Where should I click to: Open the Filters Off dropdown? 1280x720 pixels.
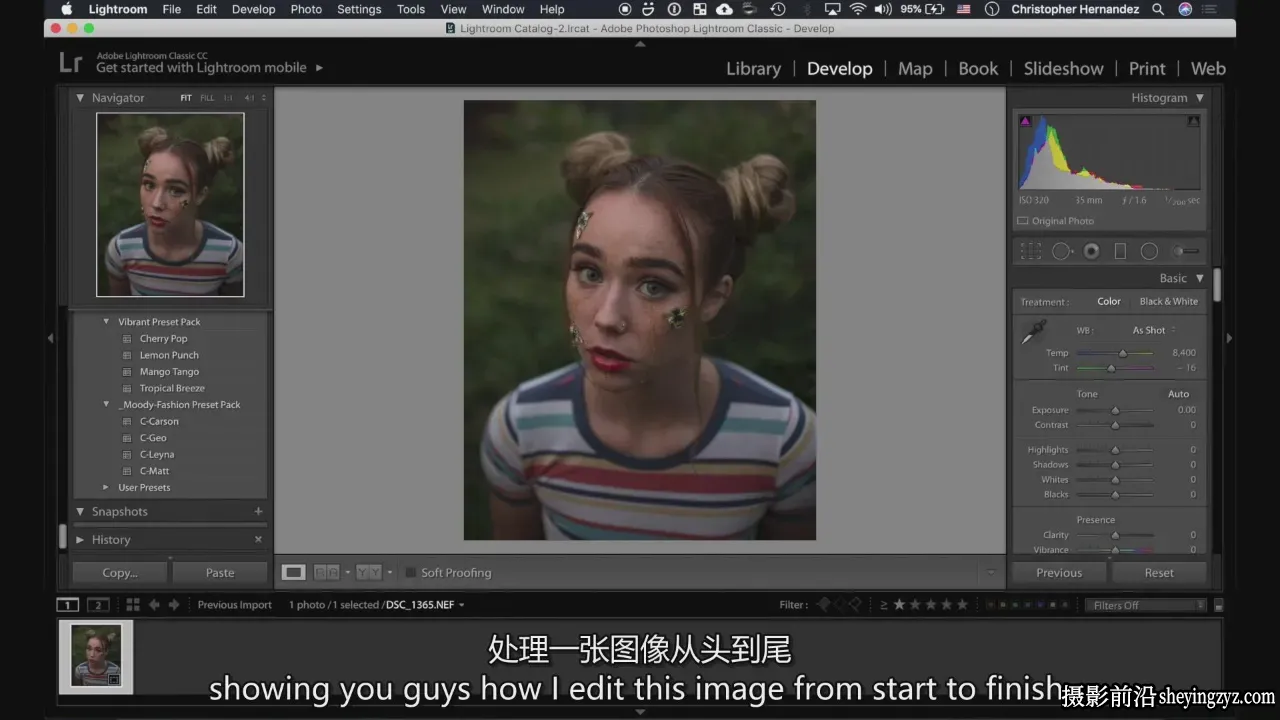click(1145, 605)
